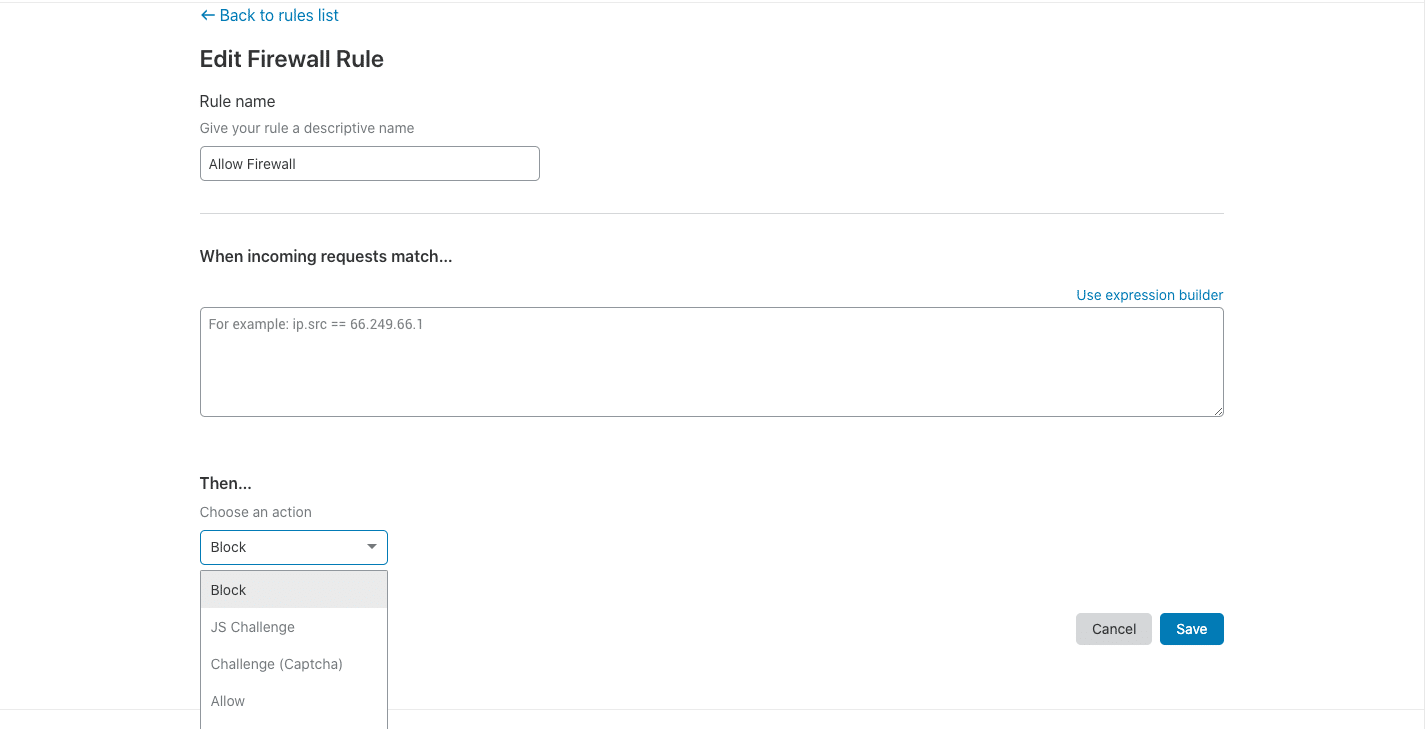Click the 'Edit Firewall Rule' heading
This screenshot has width=1425, height=729.
[292, 59]
